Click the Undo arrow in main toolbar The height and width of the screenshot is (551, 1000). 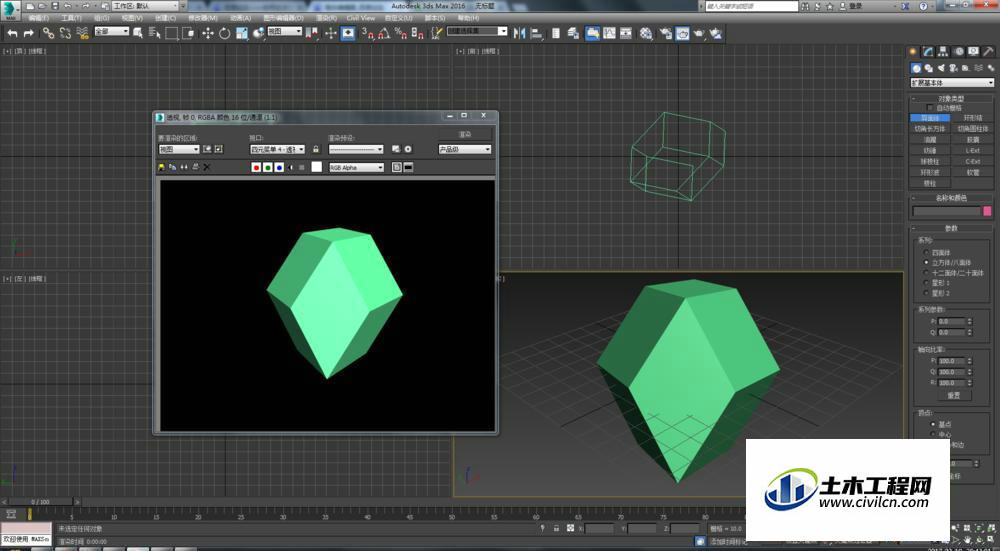click(x=12, y=33)
